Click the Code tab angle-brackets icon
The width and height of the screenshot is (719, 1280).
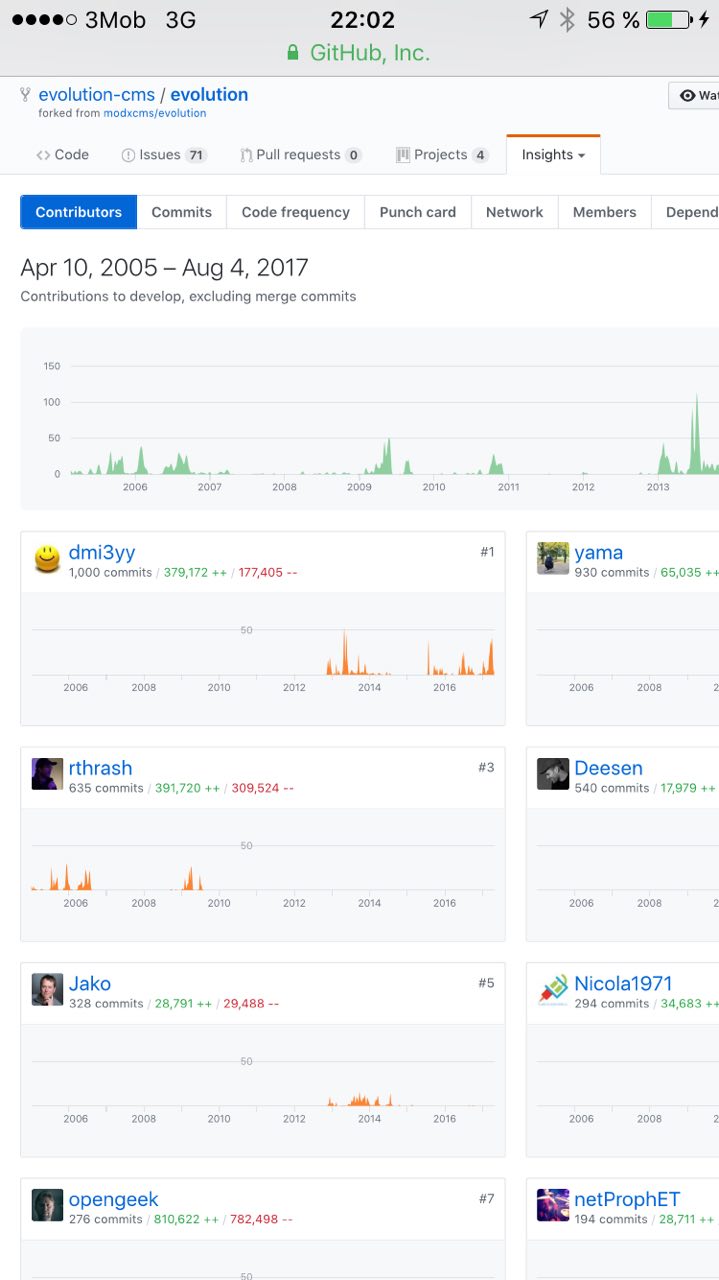(x=43, y=155)
